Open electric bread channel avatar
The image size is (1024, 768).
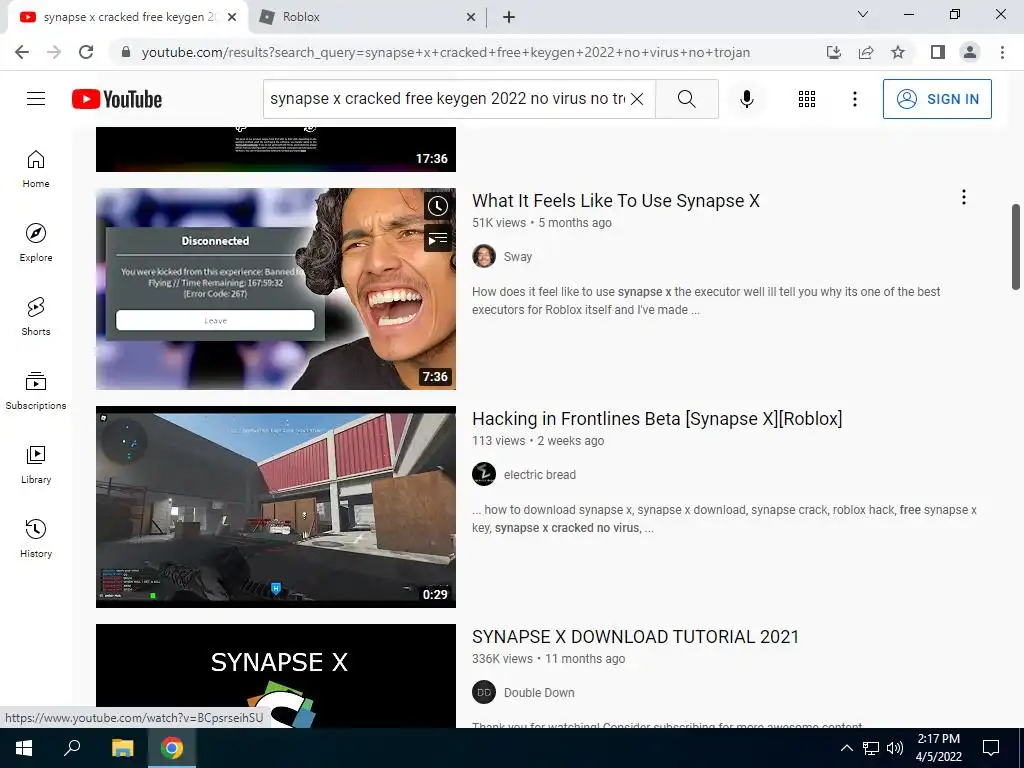484,474
